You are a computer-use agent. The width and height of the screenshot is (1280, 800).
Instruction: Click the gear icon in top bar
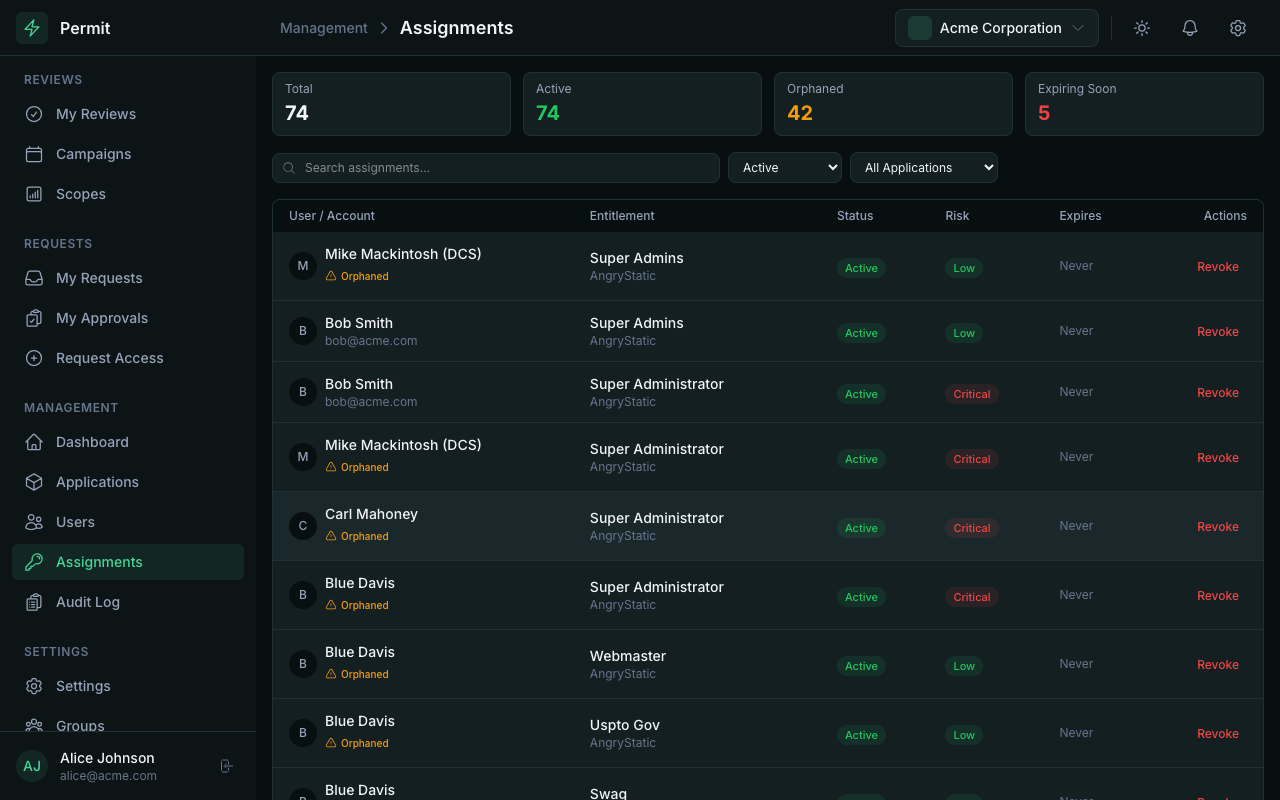[x=1237, y=28]
